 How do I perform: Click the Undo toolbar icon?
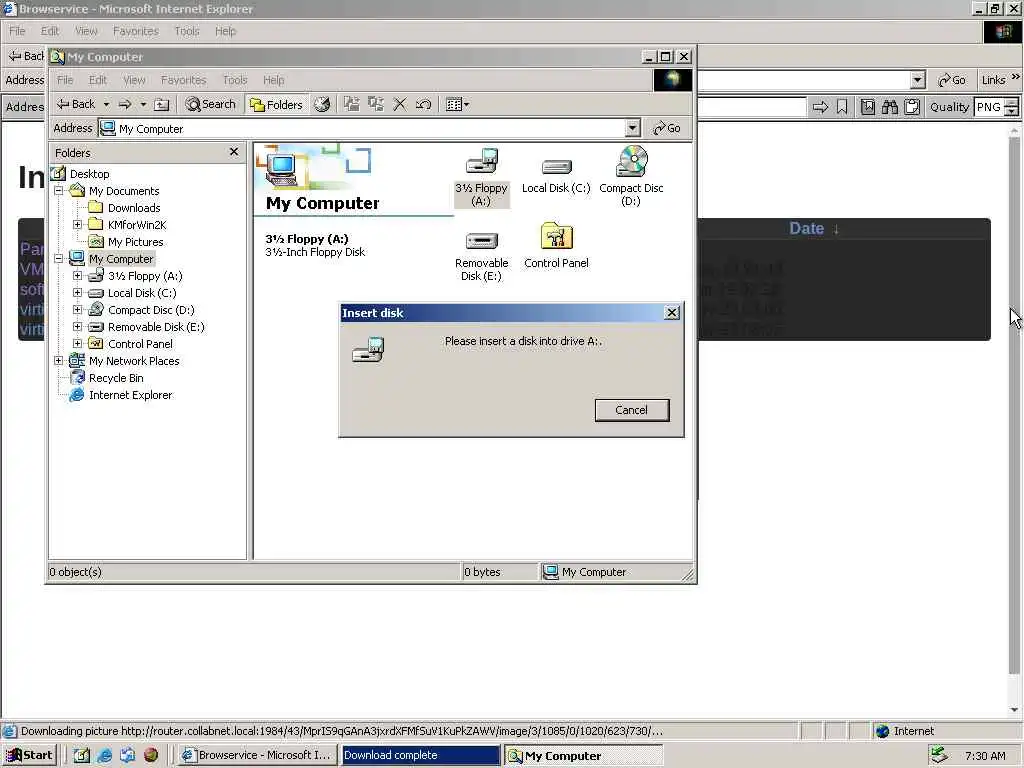(423, 104)
